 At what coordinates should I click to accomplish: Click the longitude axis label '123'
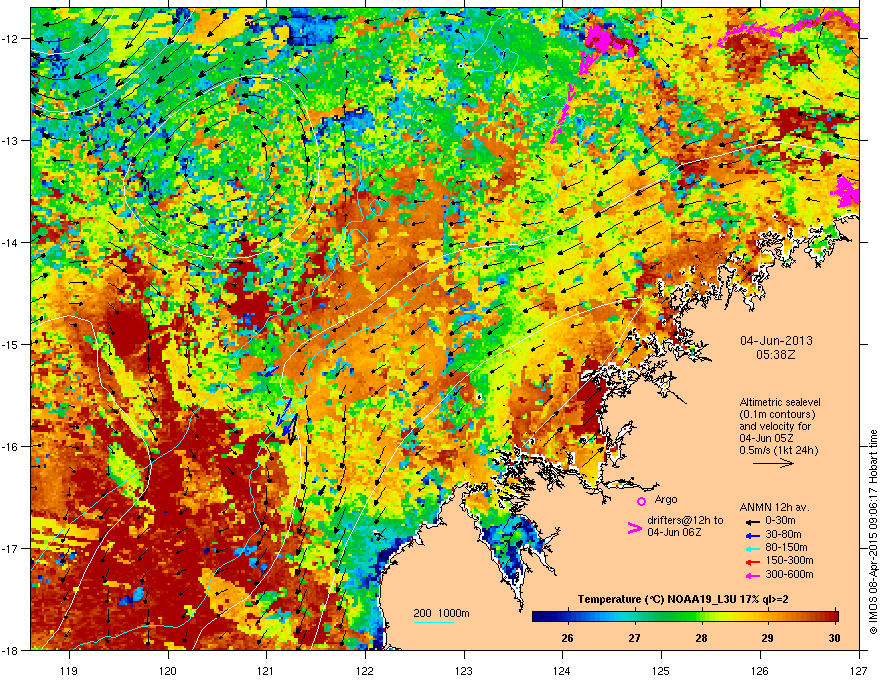(x=464, y=670)
